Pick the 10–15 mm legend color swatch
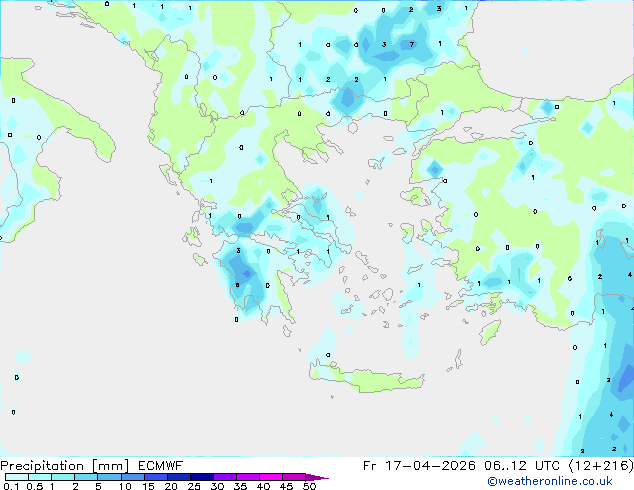This screenshot has height=490, width=634. (133, 477)
